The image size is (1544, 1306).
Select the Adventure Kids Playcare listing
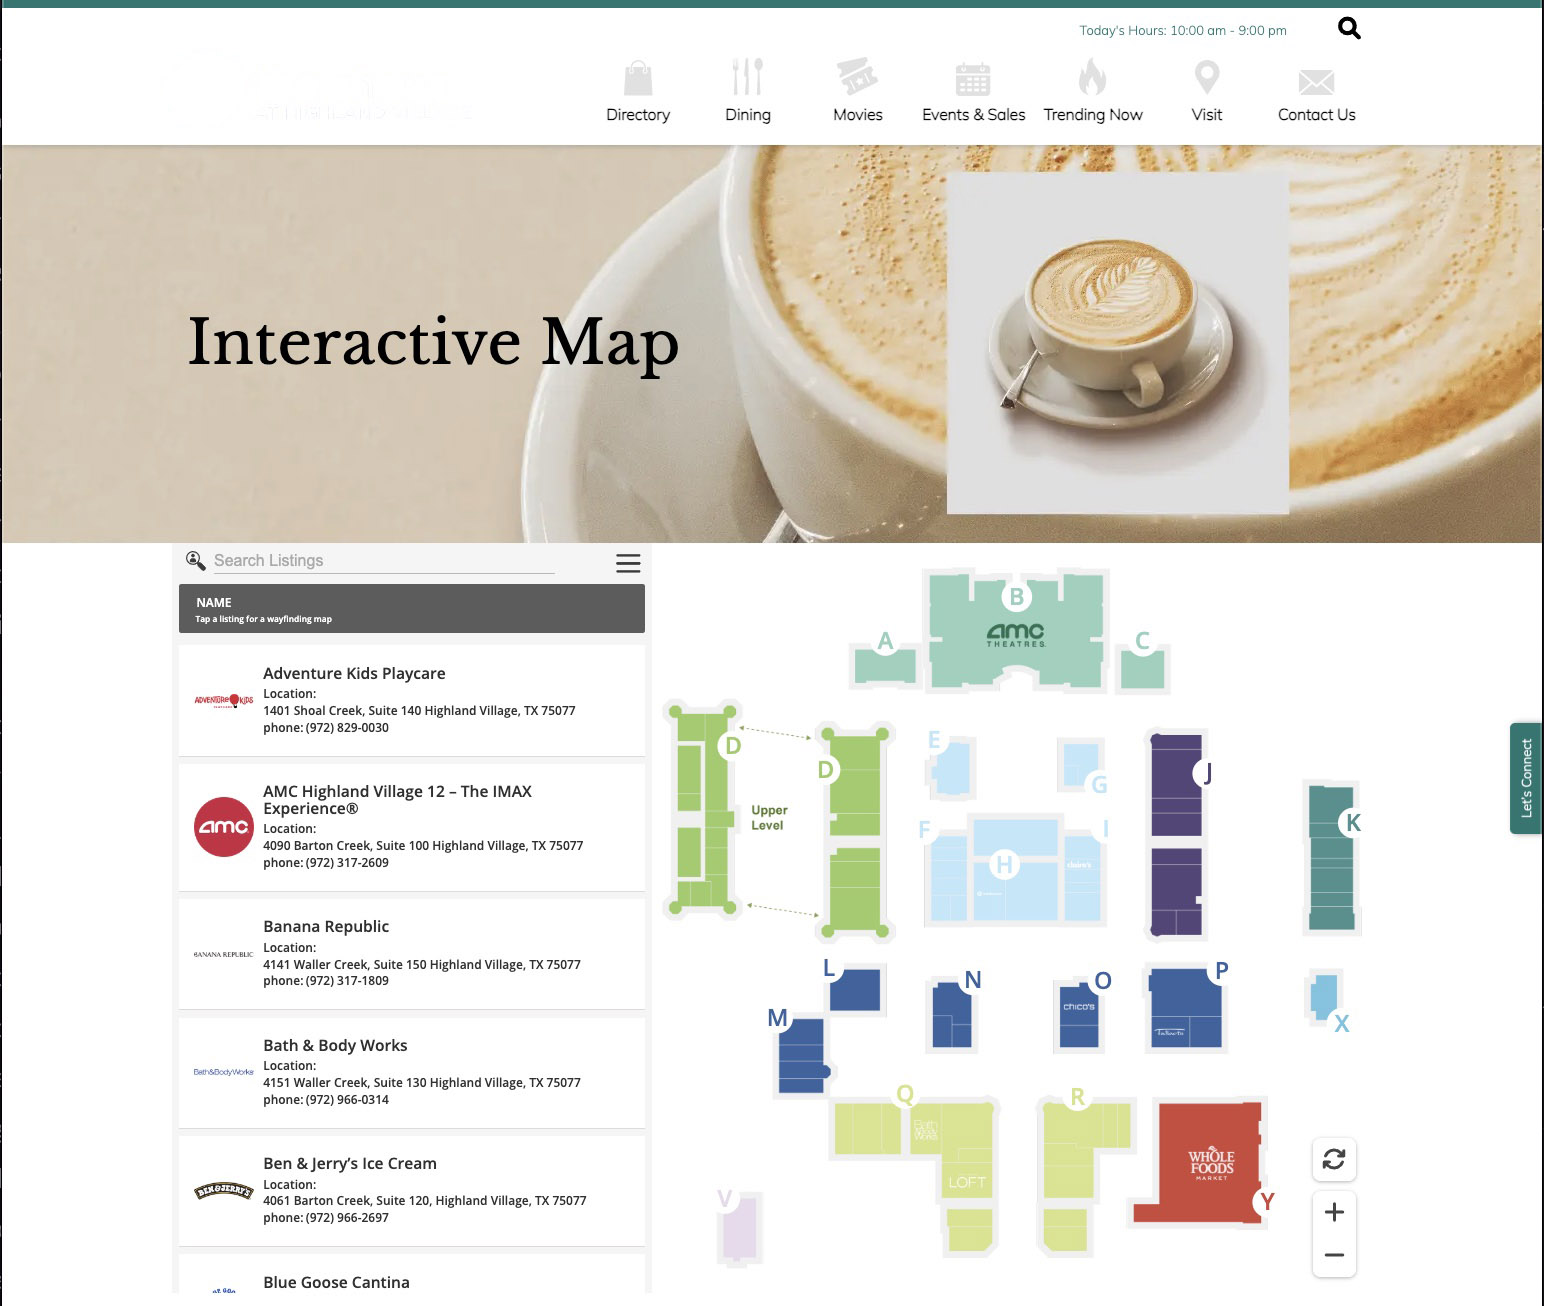tap(412, 700)
